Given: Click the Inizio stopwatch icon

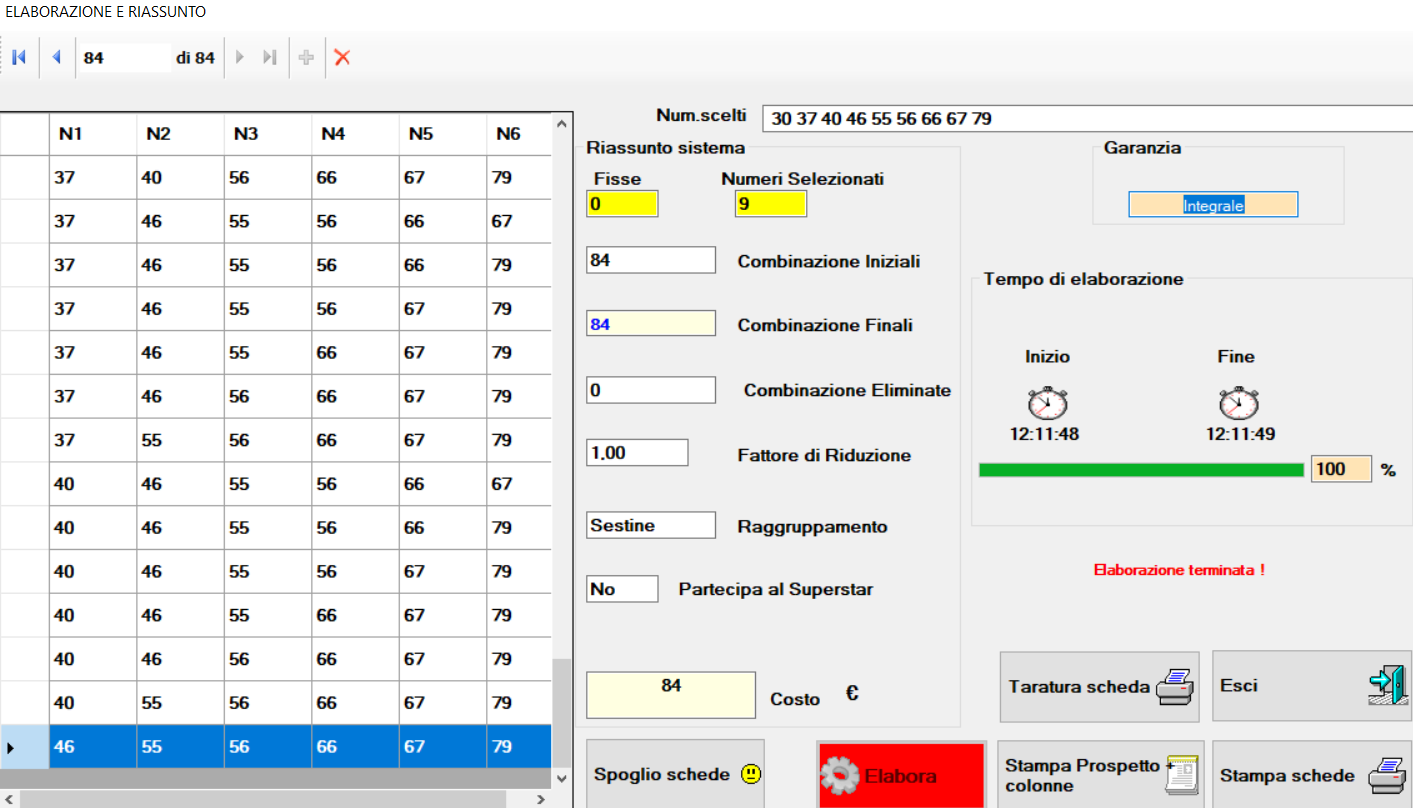Looking at the screenshot, I should (1047, 402).
